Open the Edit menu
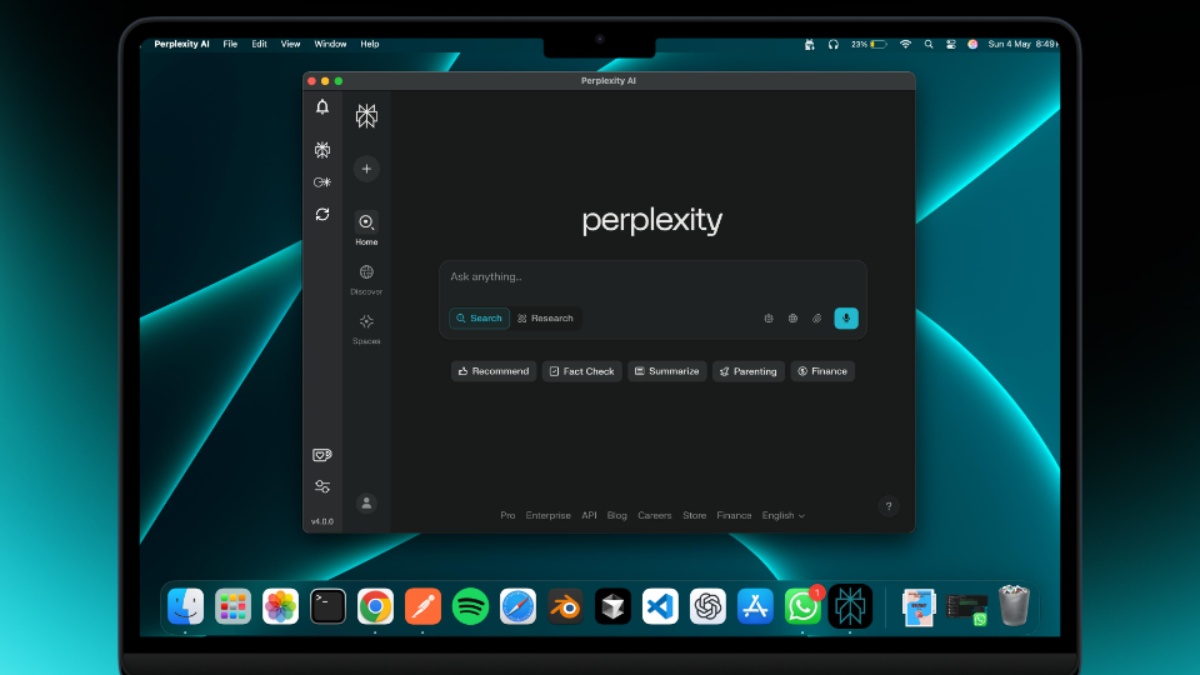This screenshot has height=675, width=1200. point(259,44)
